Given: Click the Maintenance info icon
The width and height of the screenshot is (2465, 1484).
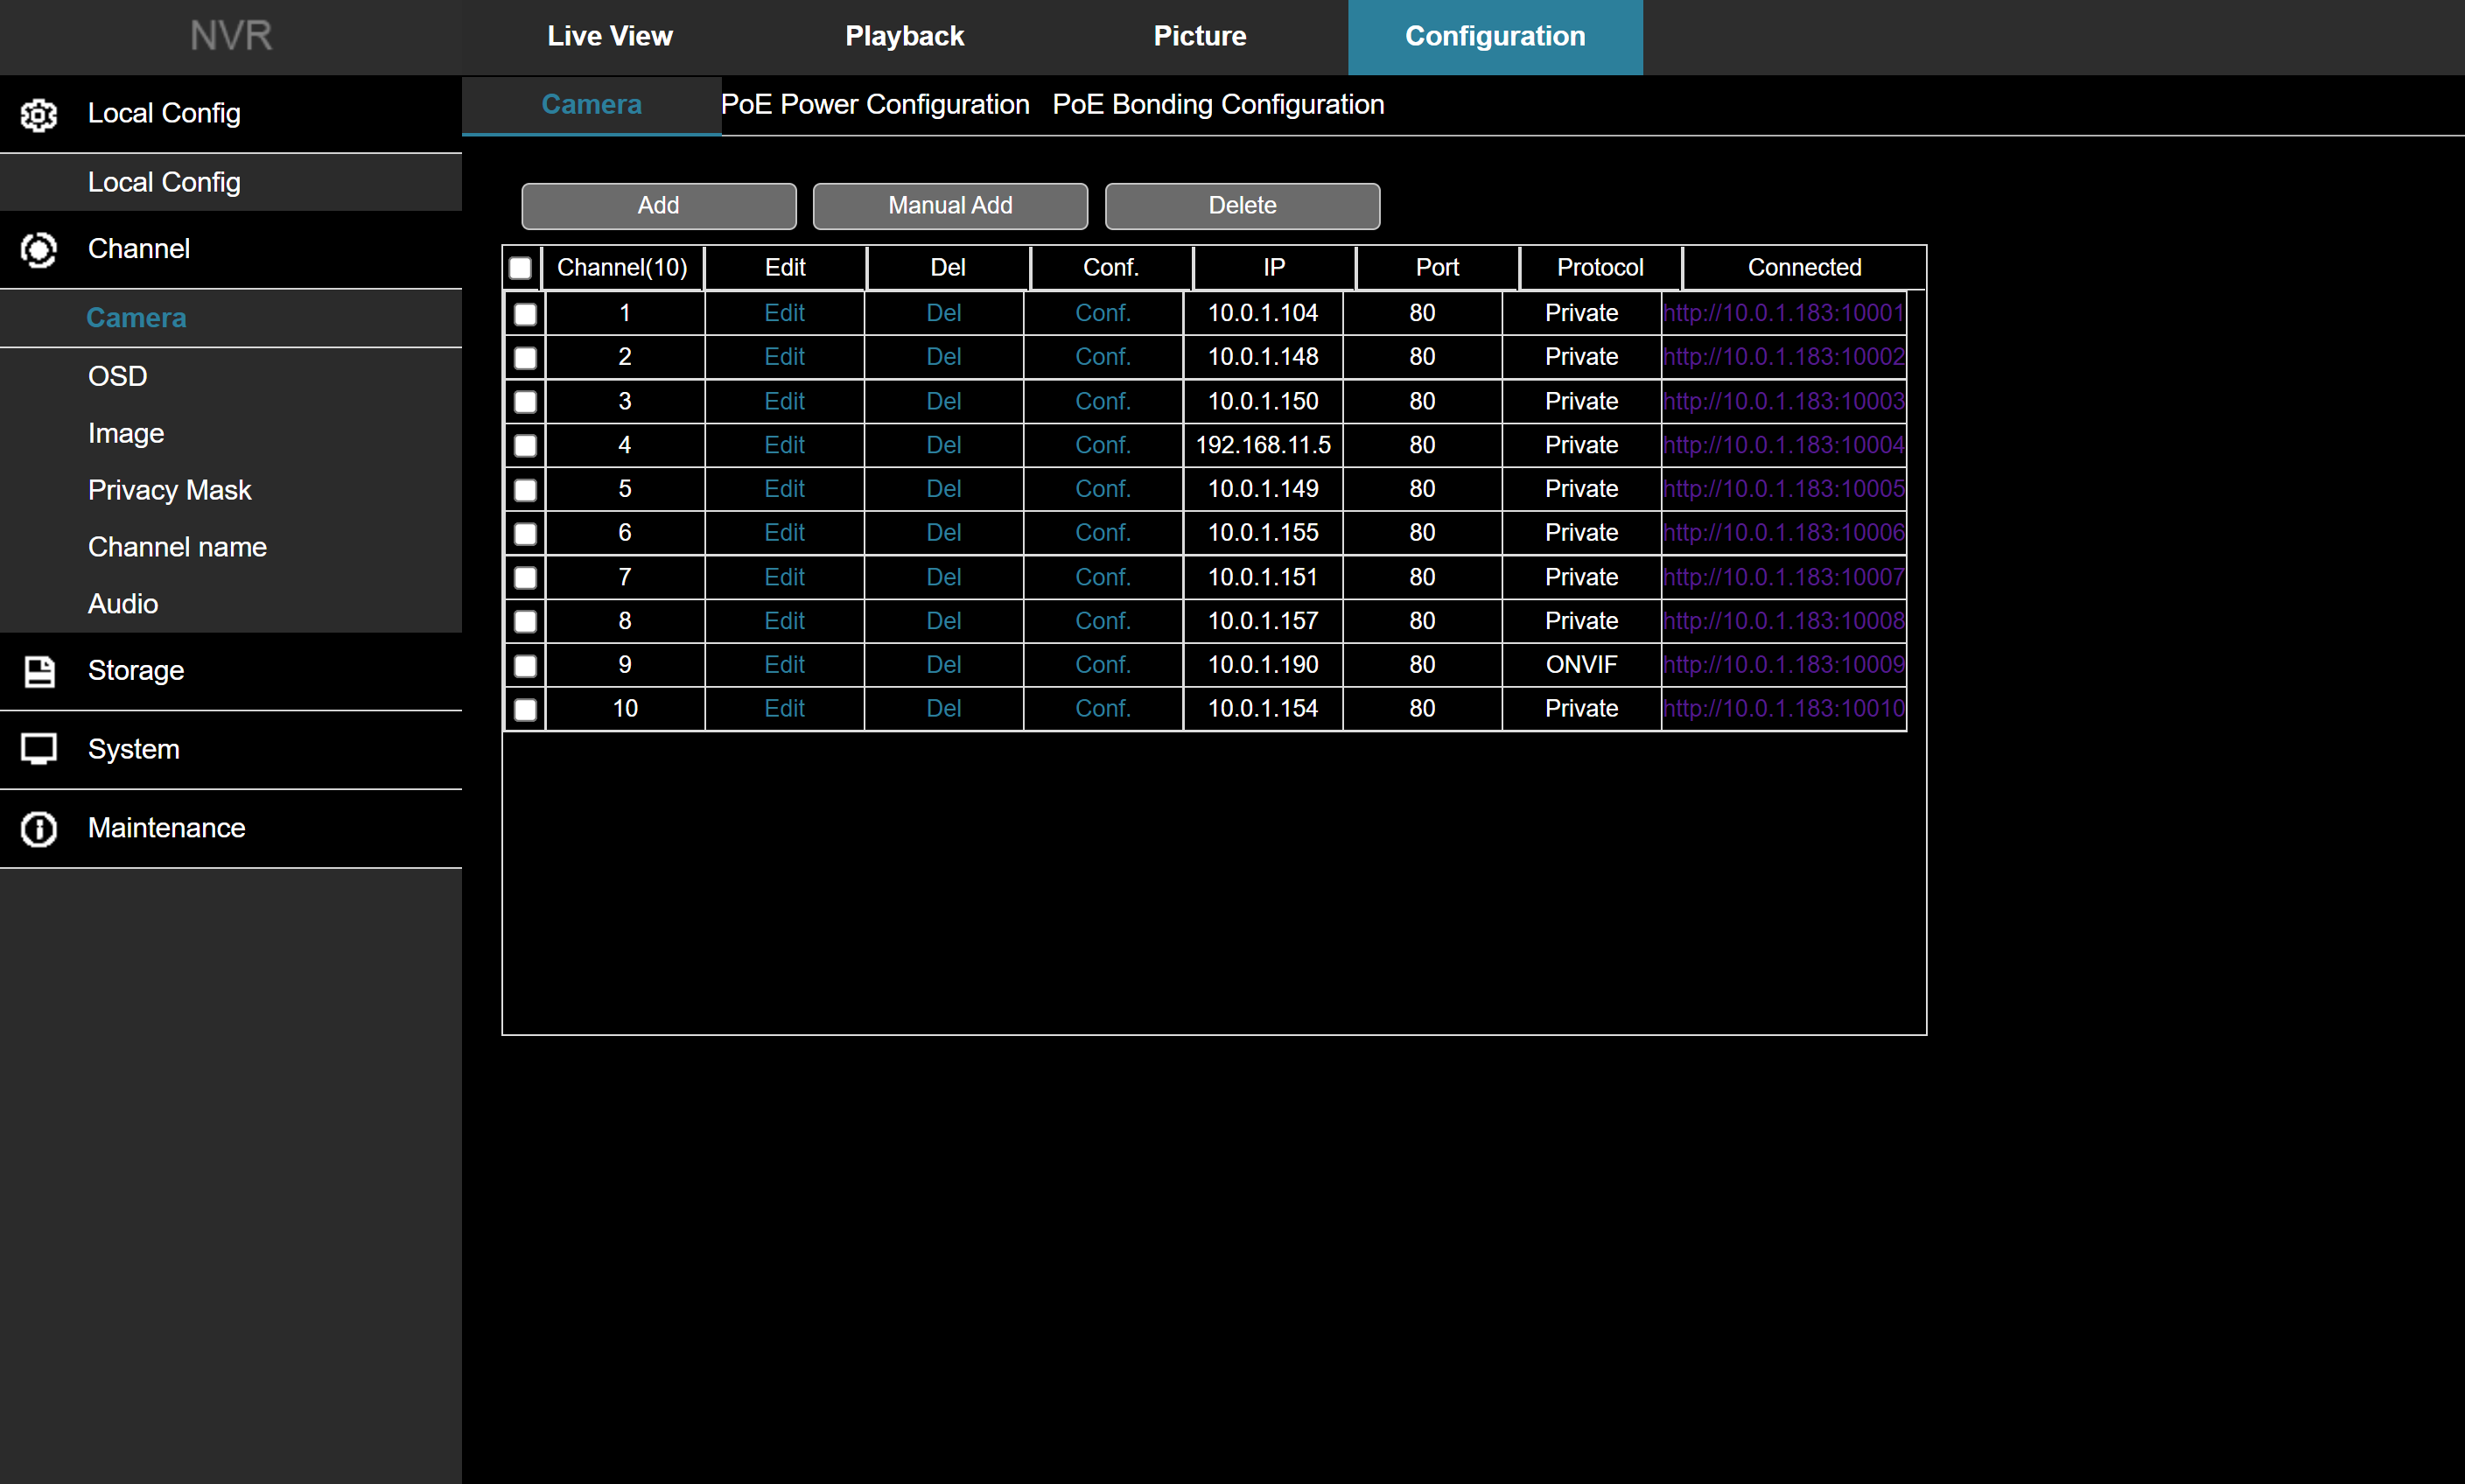Looking at the screenshot, I should point(39,829).
